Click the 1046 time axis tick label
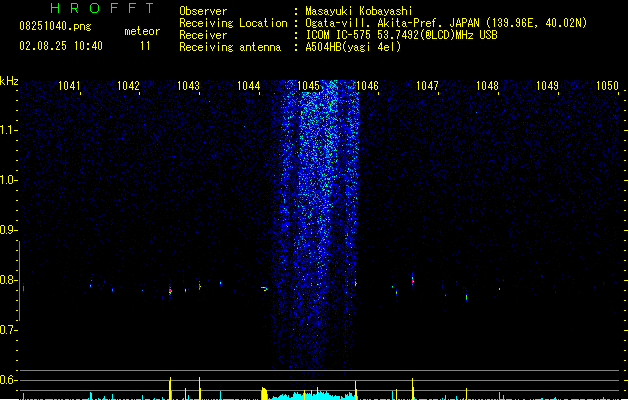629x400 pixels. pyautogui.click(x=367, y=86)
